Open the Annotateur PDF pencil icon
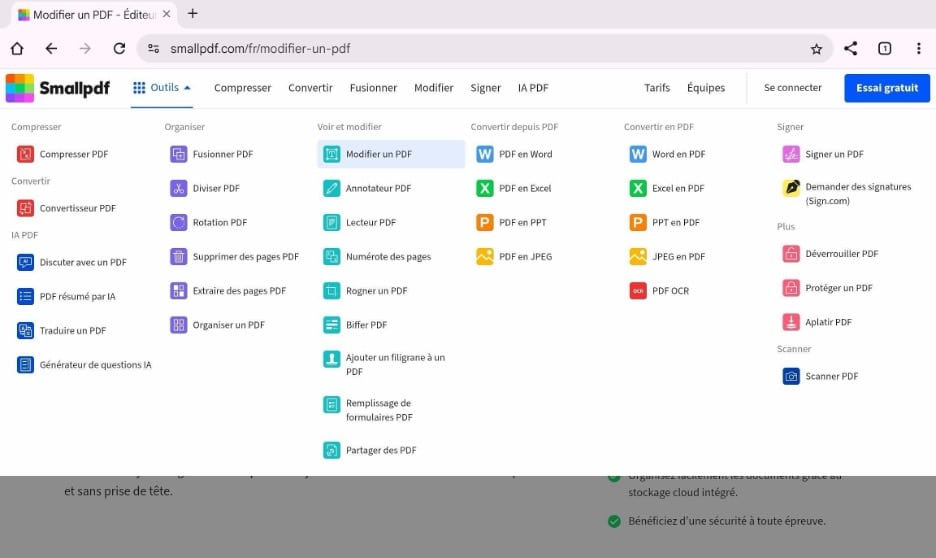 [x=331, y=188]
